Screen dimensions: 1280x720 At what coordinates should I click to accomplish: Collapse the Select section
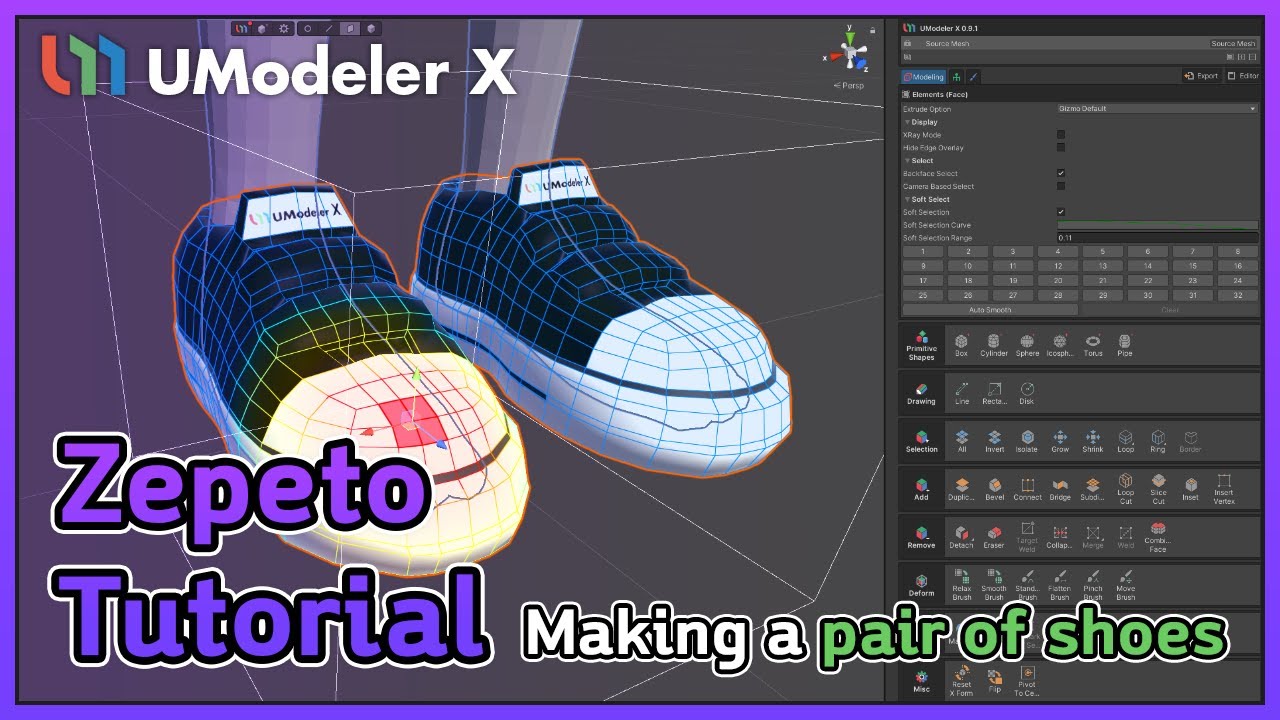[x=919, y=160]
